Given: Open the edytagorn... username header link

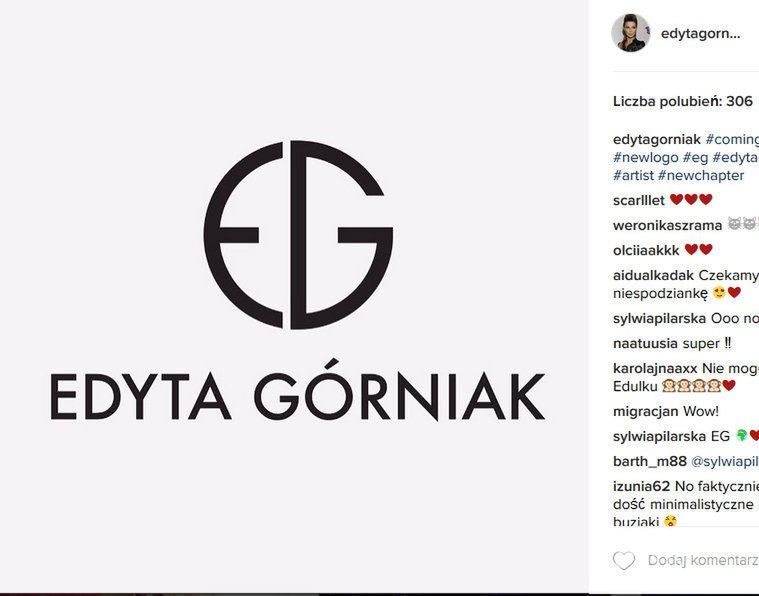Looking at the screenshot, I should [x=700, y=34].
